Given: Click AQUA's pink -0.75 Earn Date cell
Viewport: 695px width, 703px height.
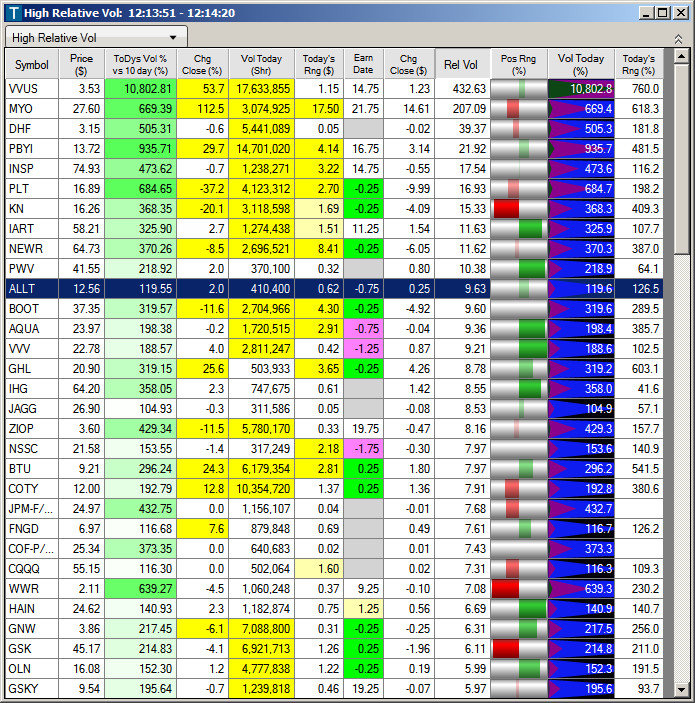Looking at the screenshot, I should point(364,329).
